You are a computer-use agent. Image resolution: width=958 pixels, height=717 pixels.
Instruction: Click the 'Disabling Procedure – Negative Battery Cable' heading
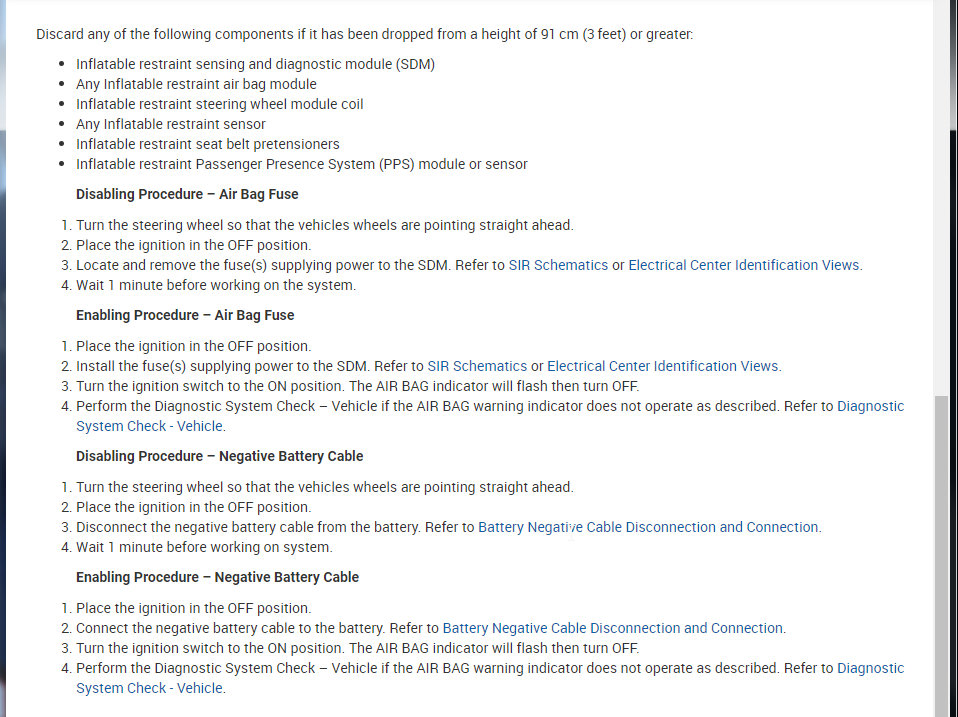(x=219, y=456)
